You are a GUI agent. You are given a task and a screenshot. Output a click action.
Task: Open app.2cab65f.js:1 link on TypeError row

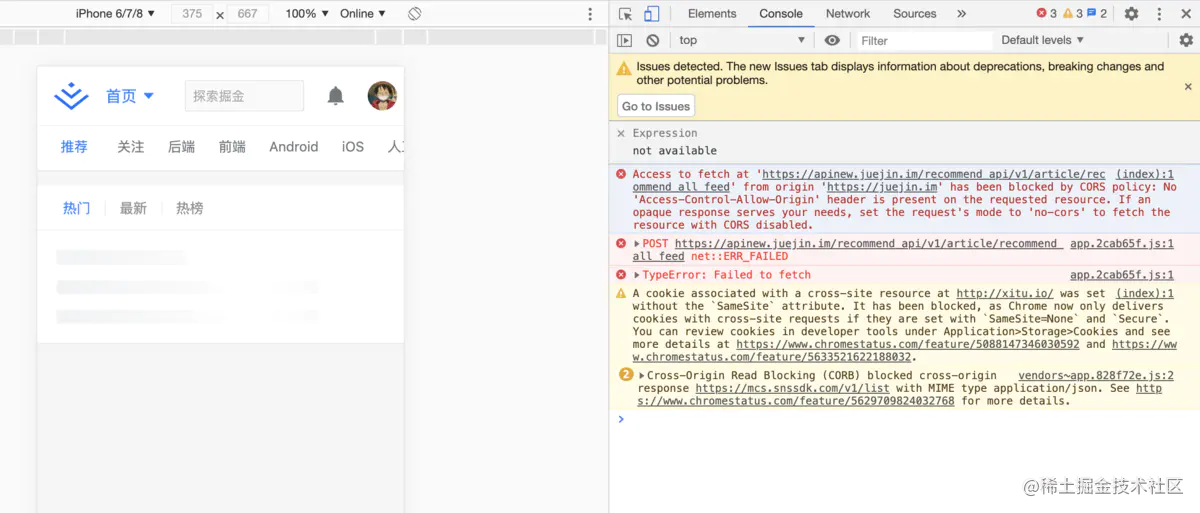click(x=1122, y=275)
